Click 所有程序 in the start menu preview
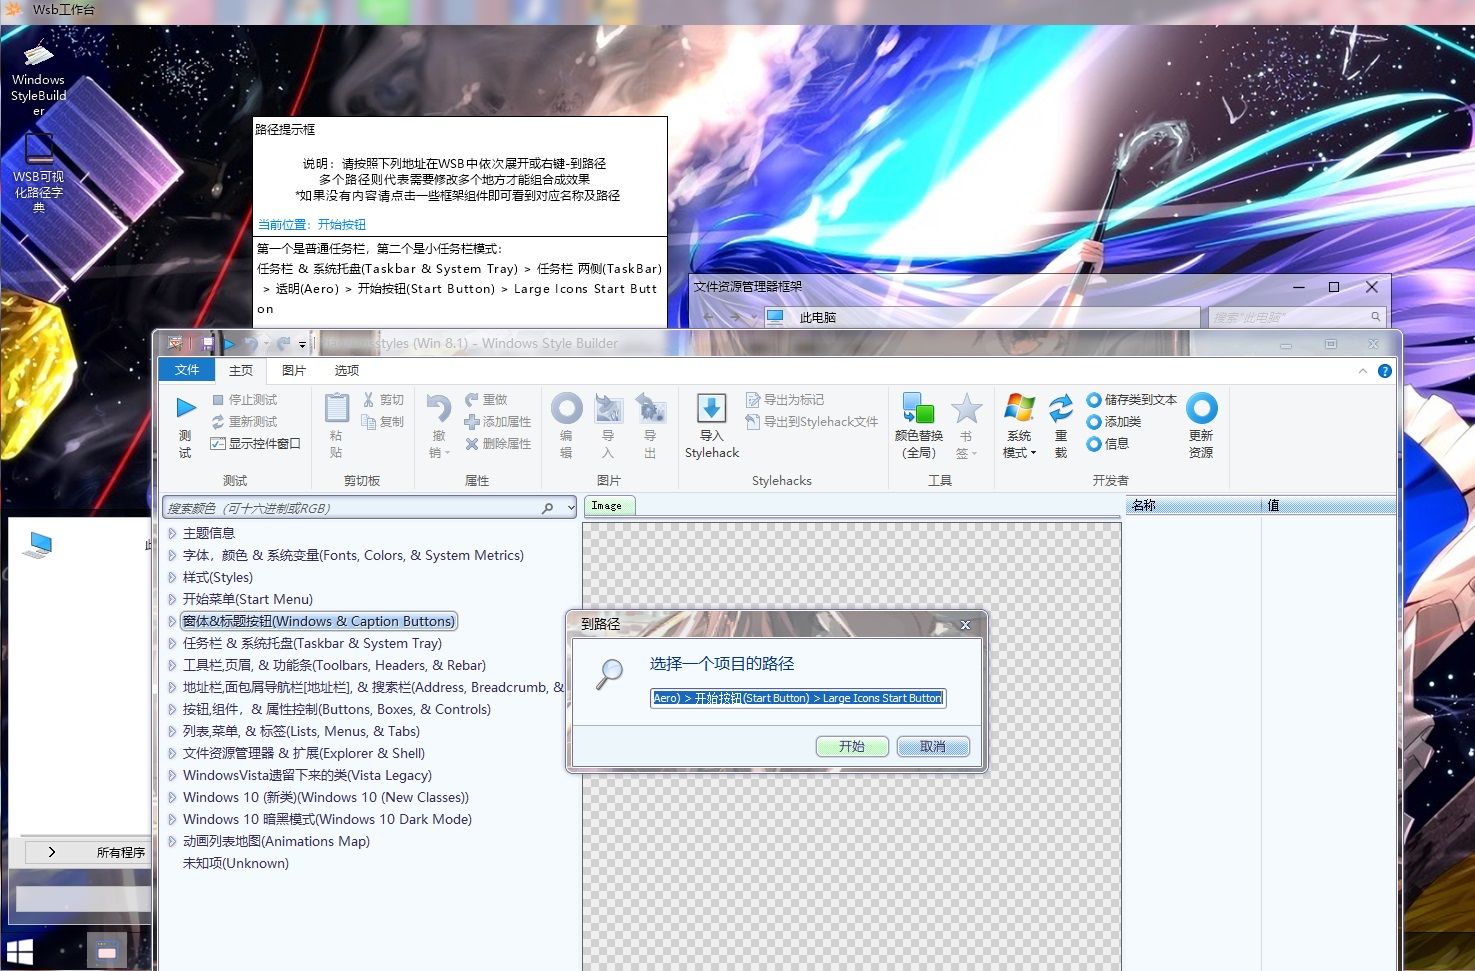 tap(121, 853)
